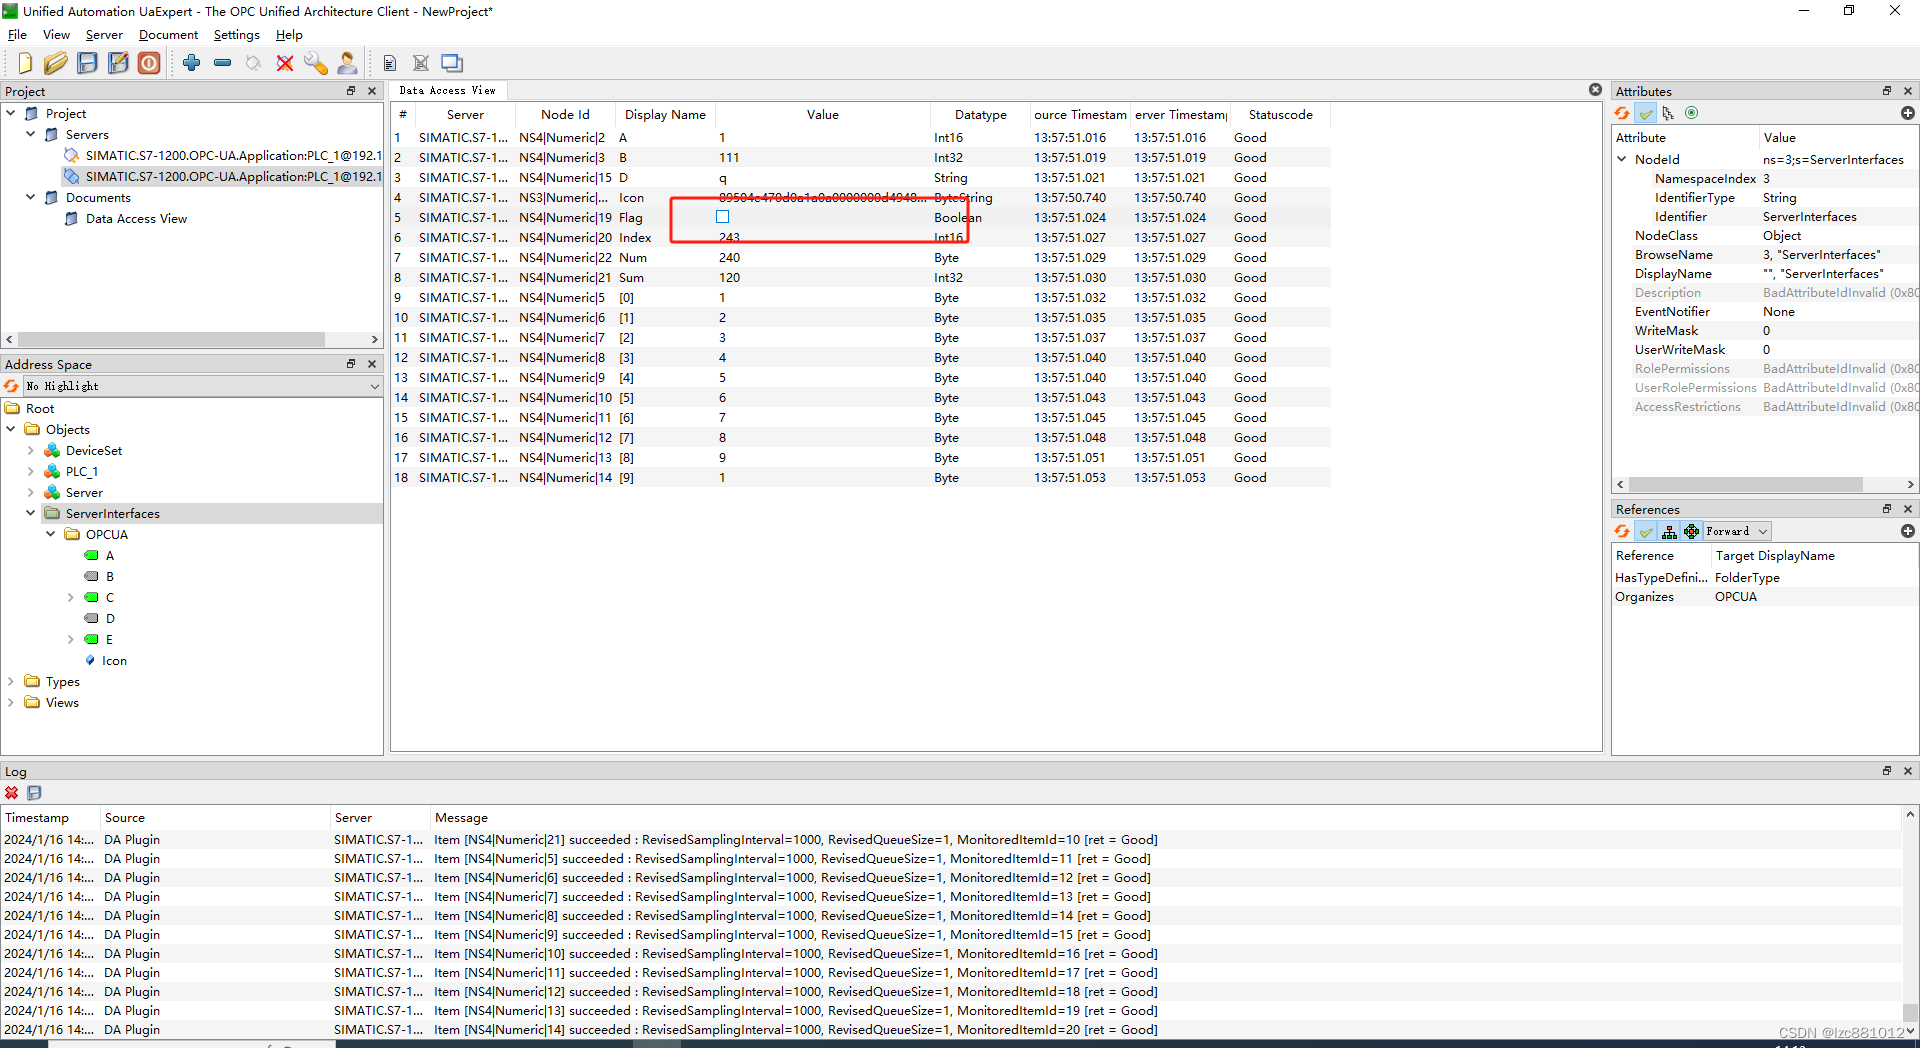Sort by the Statuscode column header

tap(1280, 115)
